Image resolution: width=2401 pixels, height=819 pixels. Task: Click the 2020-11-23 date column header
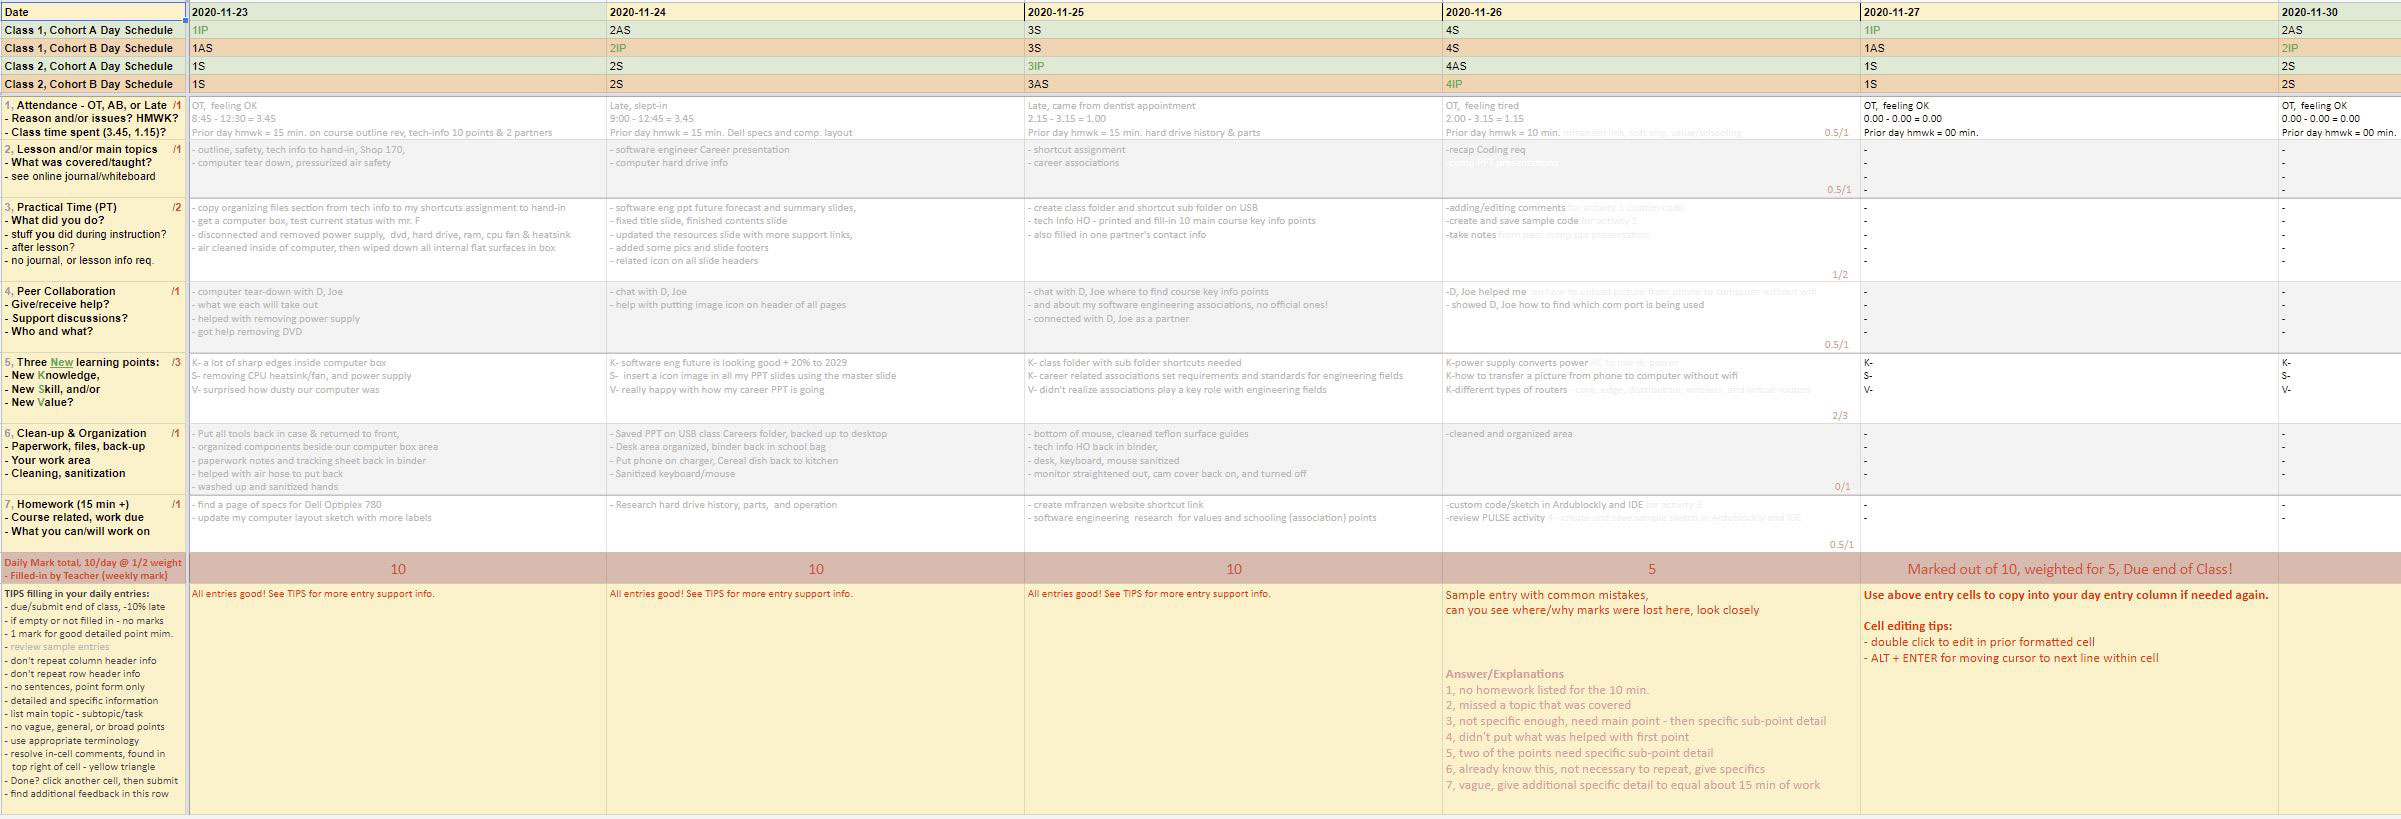396,12
